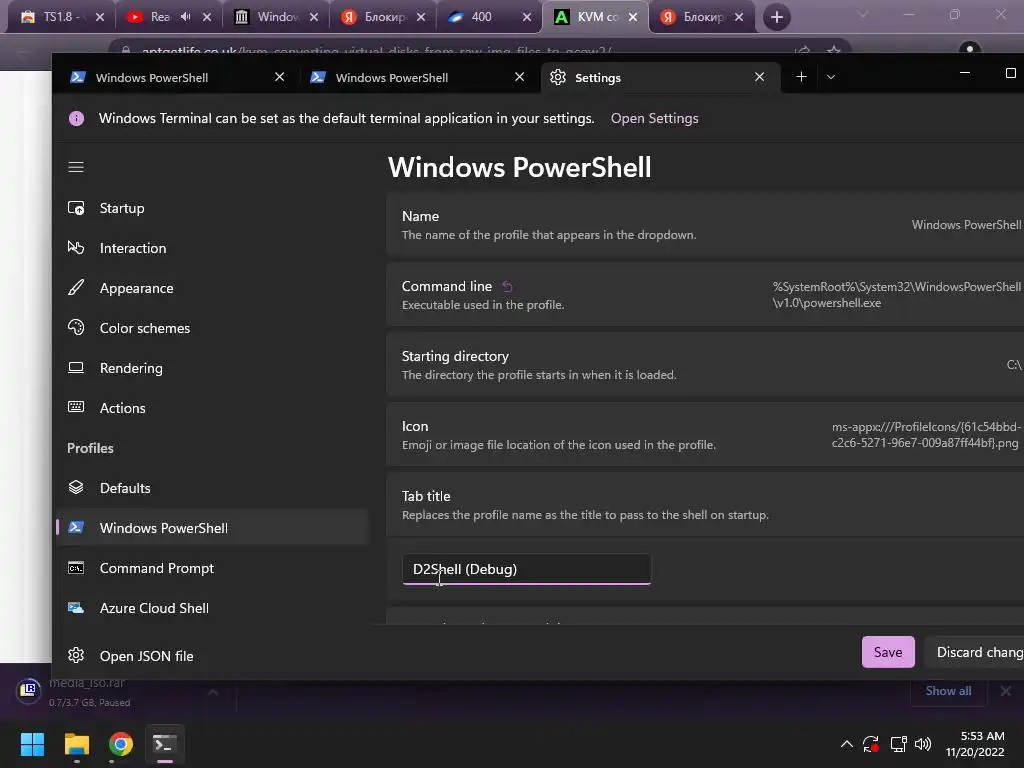Open the clock and date flyout
Image resolution: width=1024 pixels, height=768 pixels.
975,744
